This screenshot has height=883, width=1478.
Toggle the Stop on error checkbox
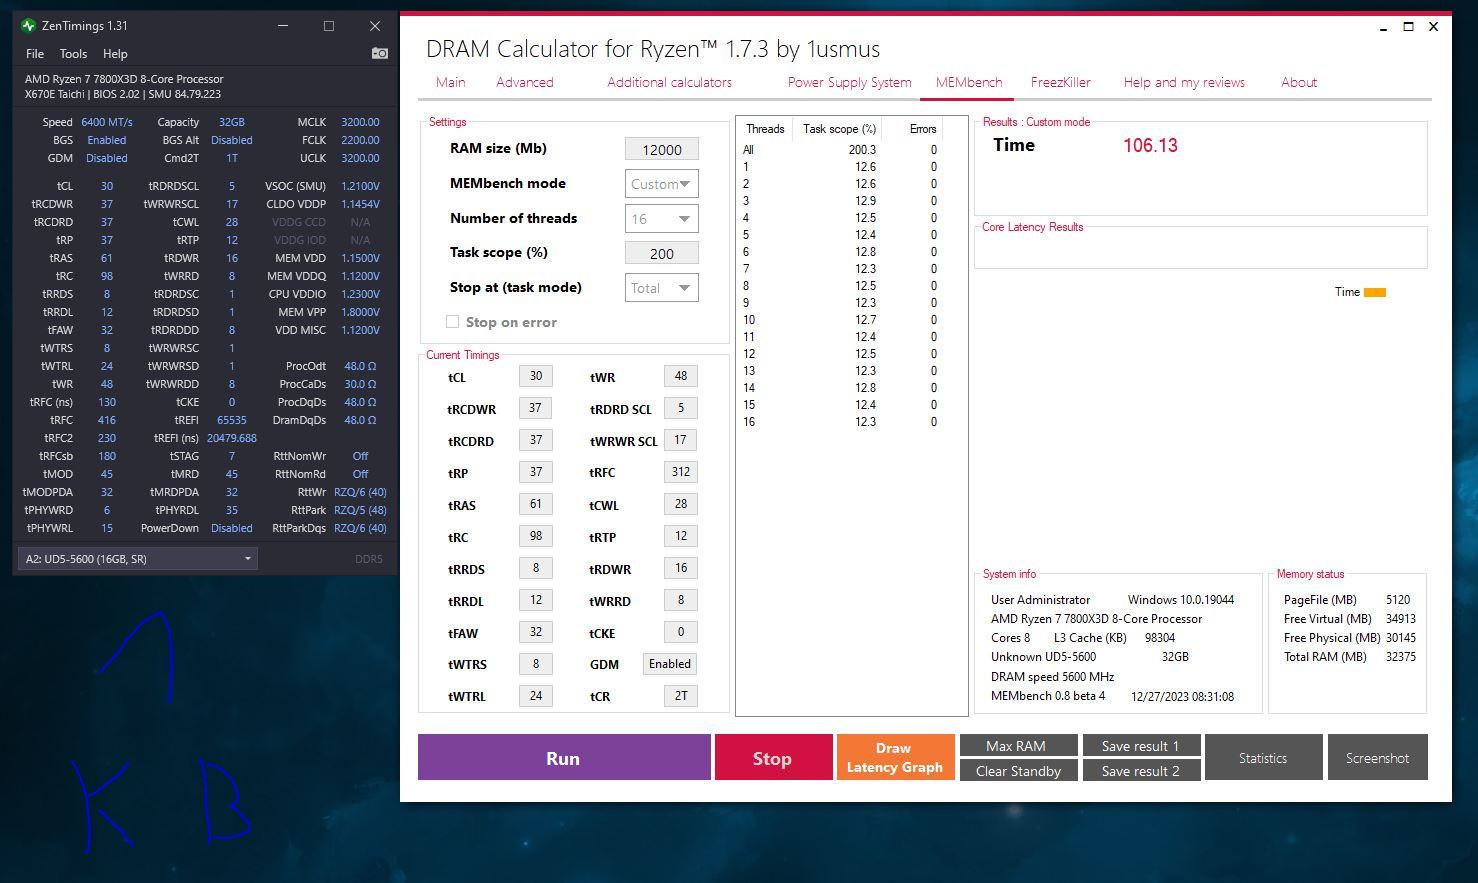coord(452,322)
